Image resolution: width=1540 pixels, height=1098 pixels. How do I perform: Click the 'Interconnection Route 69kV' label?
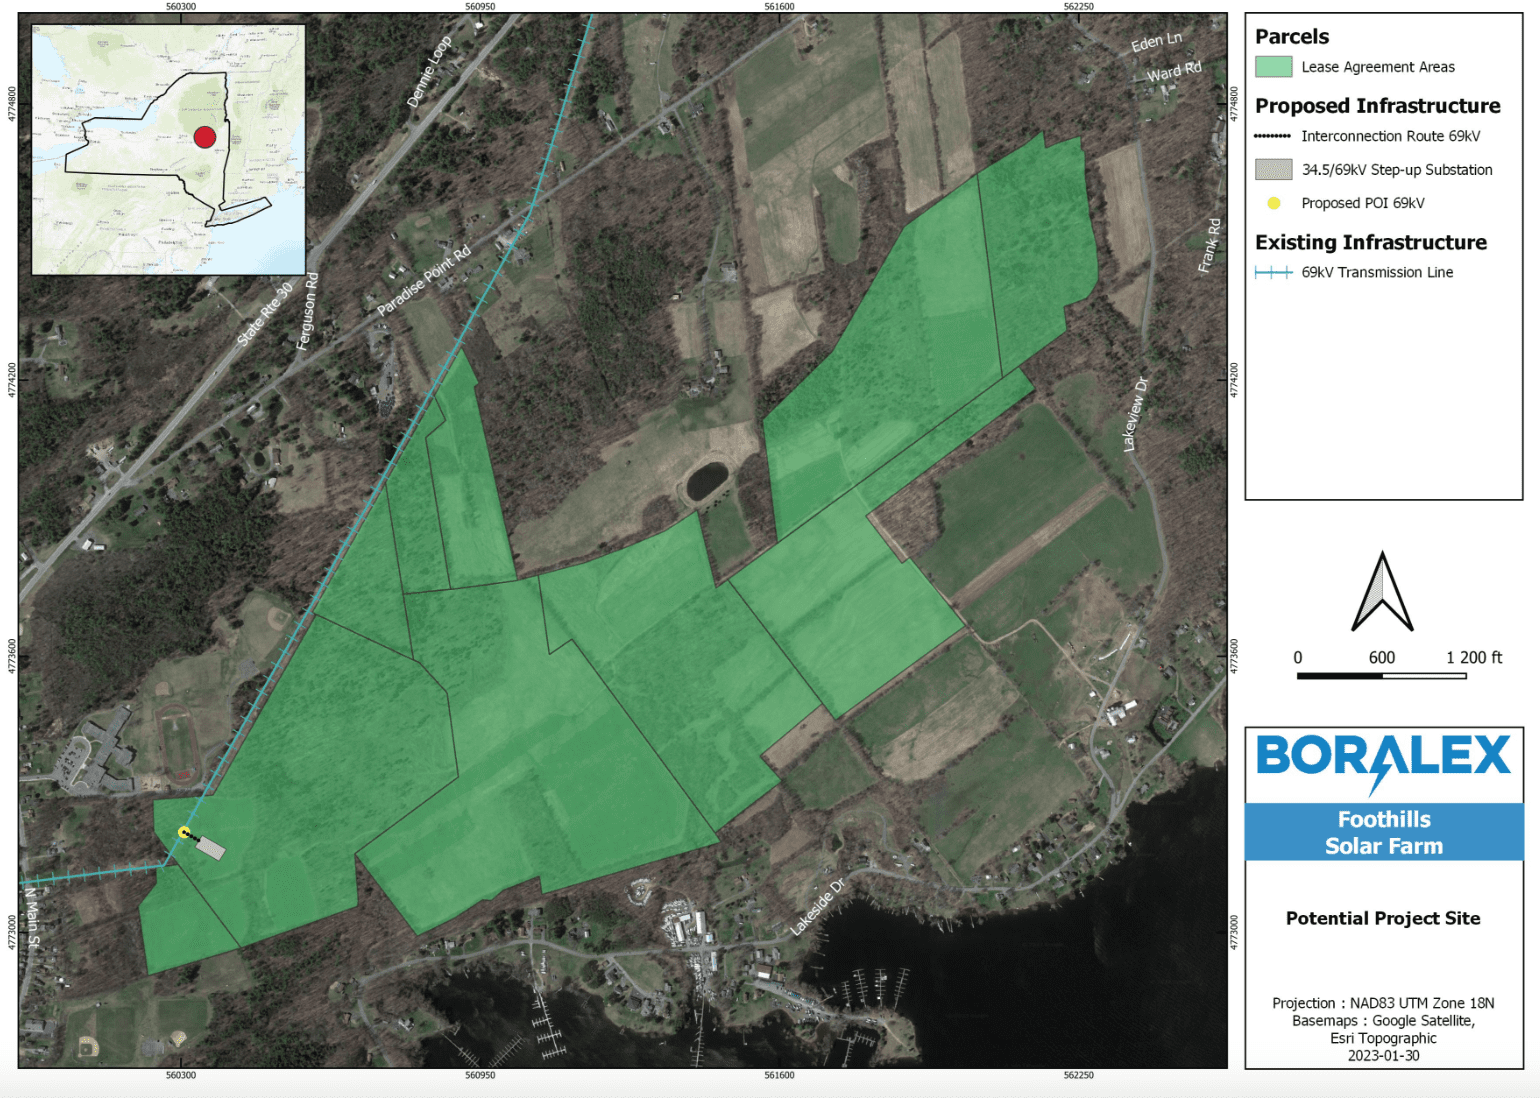point(1390,136)
